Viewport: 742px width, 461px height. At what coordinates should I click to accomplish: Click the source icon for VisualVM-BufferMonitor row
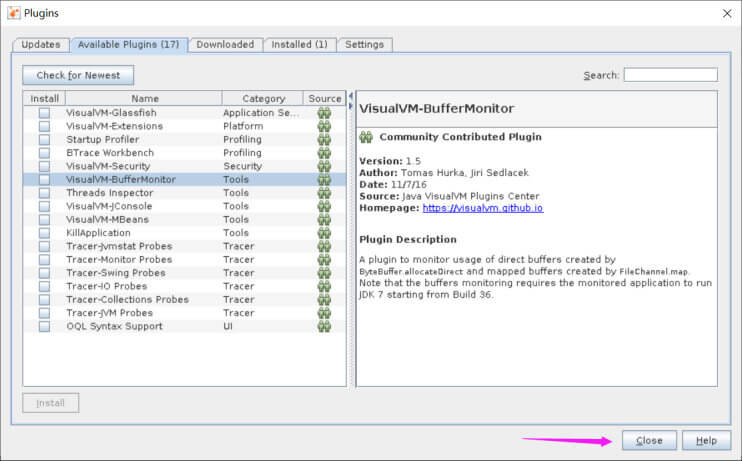pos(324,179)
